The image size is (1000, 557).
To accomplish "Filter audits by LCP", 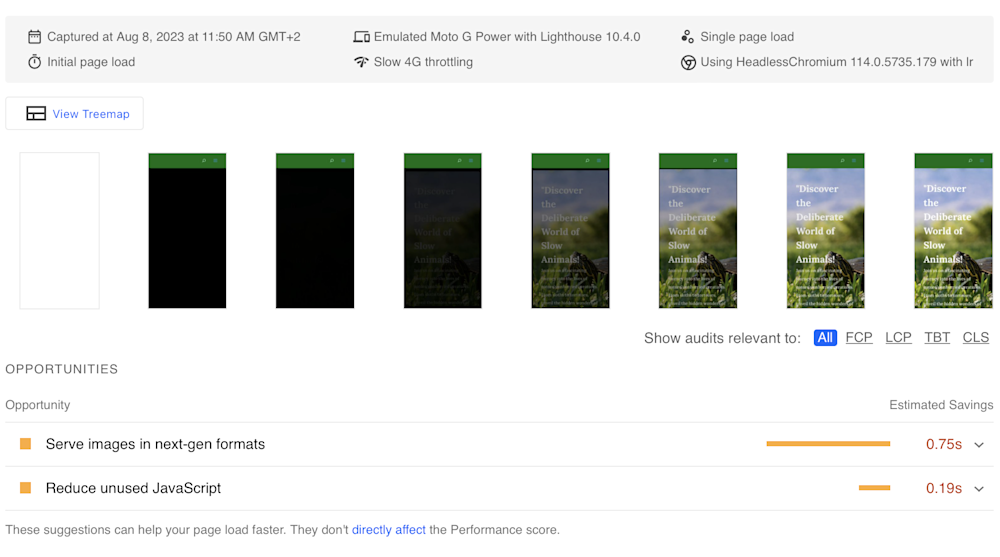I will point(898,338).
